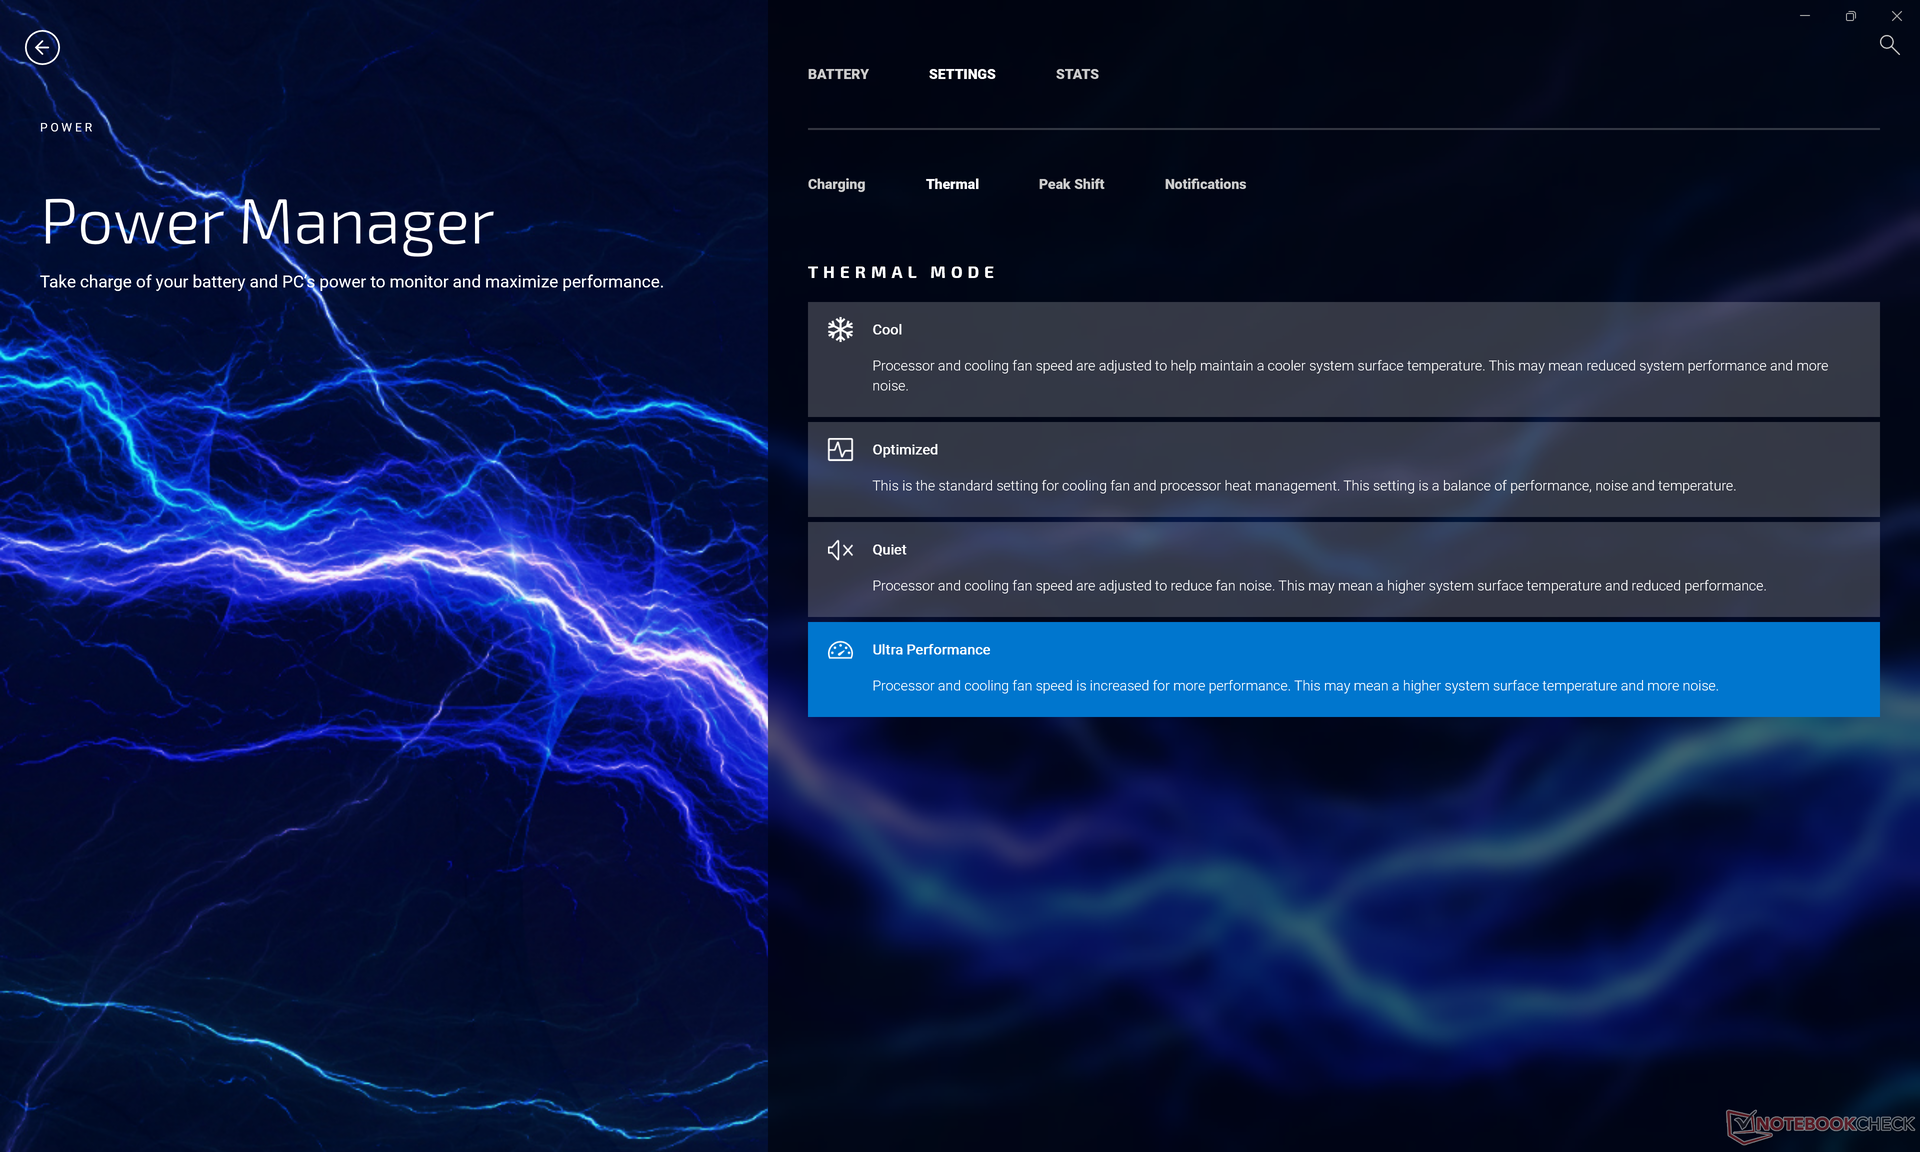This screenshot has height=1152, width=1920.
Task: Click the Cool snowflake icon
Action: coord(840,329)
